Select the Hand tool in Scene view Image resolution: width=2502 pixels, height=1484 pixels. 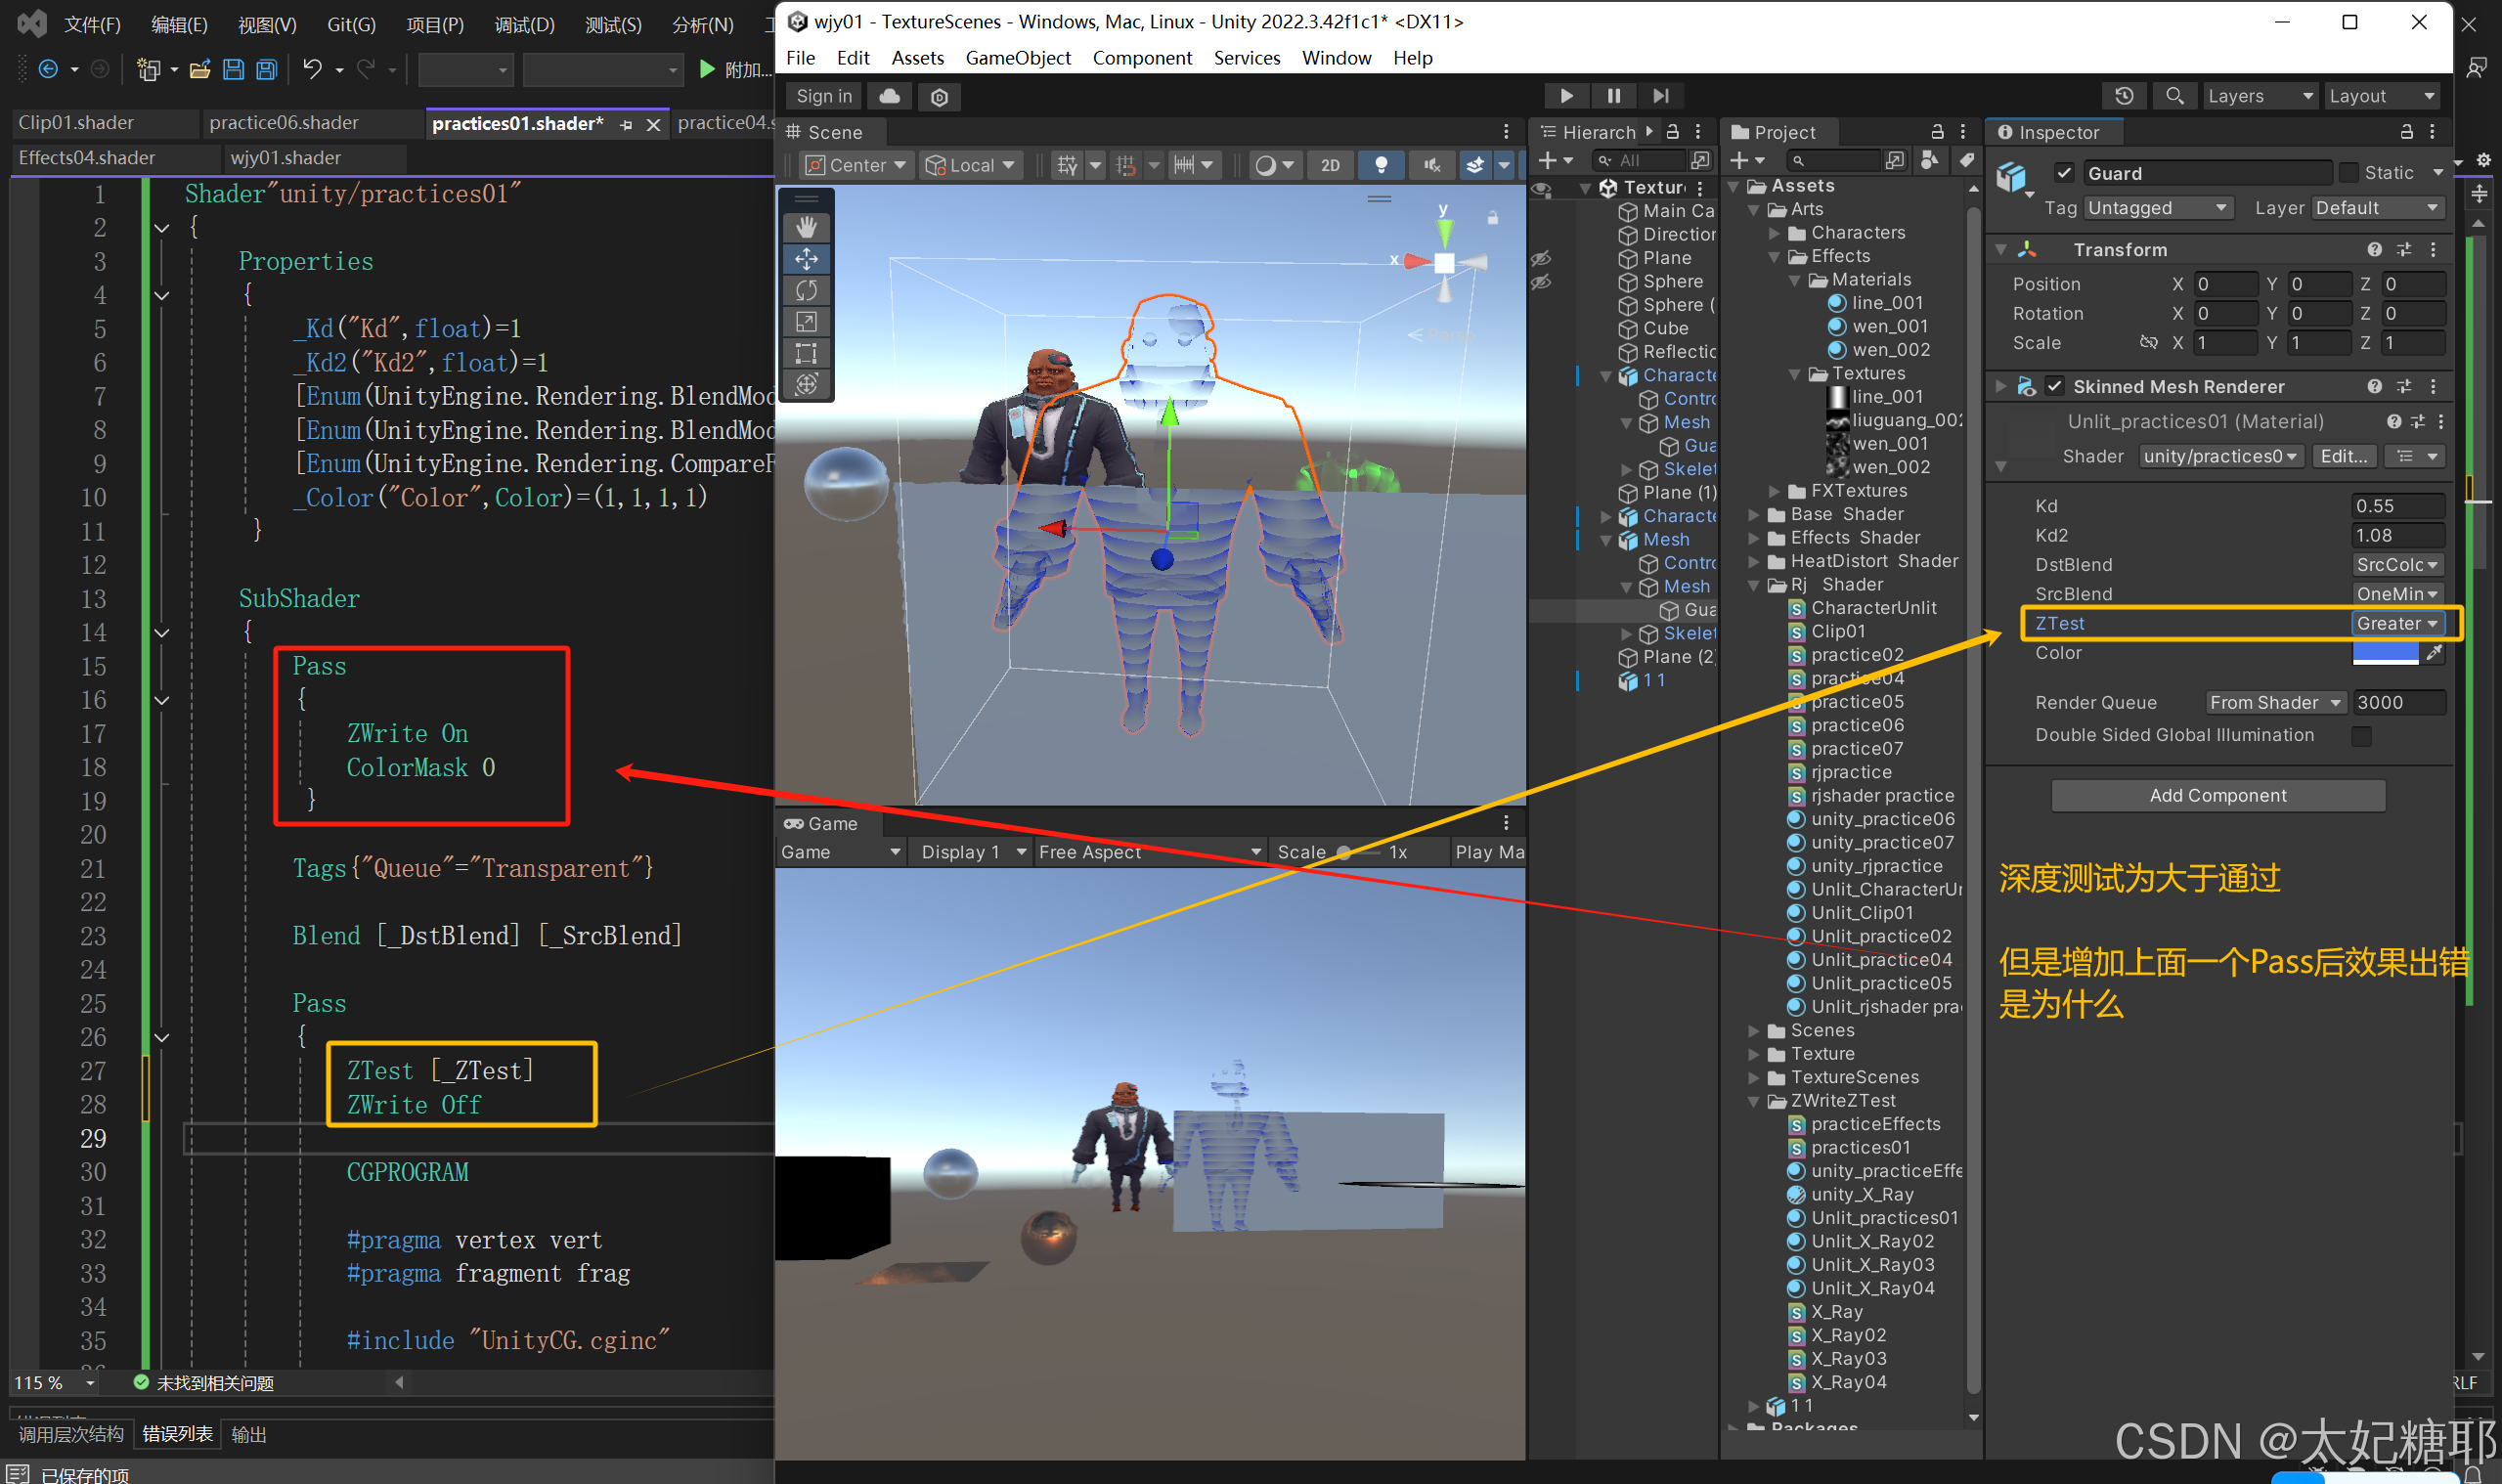806,227
